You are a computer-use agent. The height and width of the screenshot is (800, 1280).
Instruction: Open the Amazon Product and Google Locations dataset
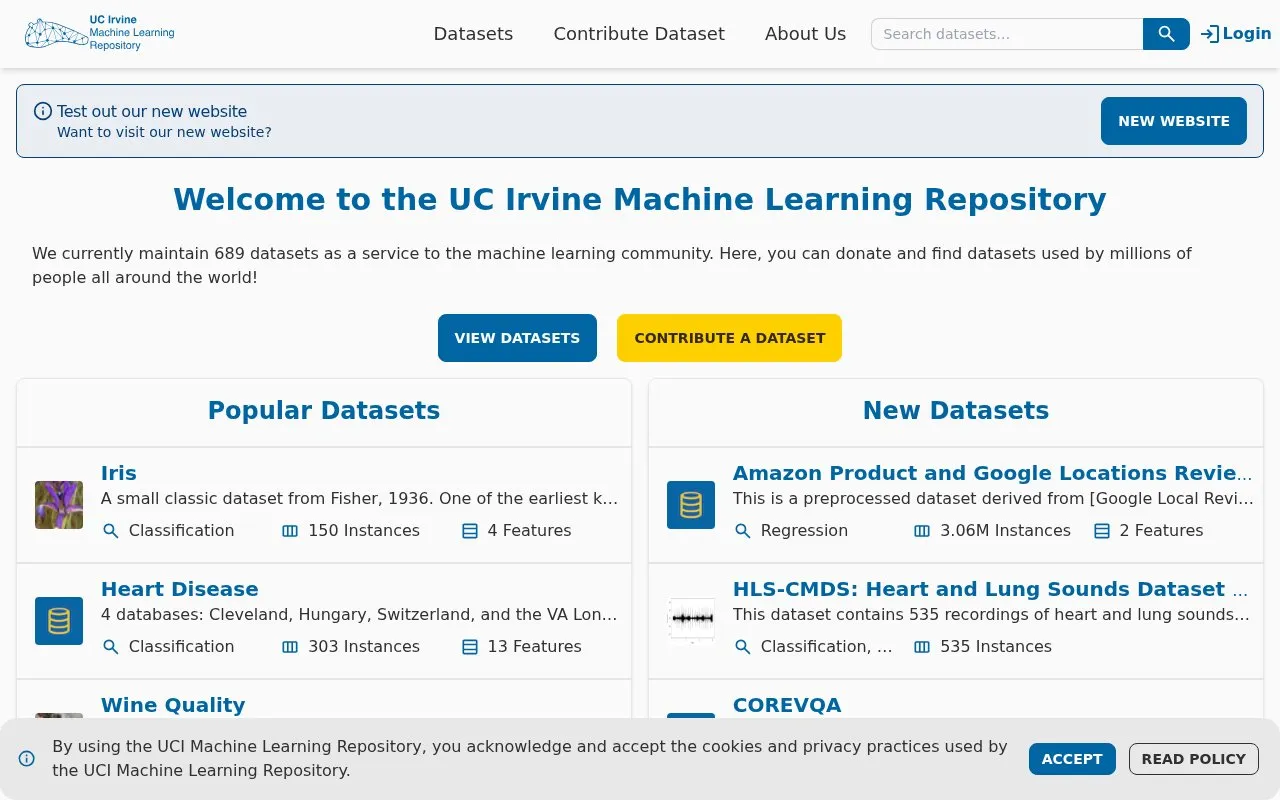[993, 473]
